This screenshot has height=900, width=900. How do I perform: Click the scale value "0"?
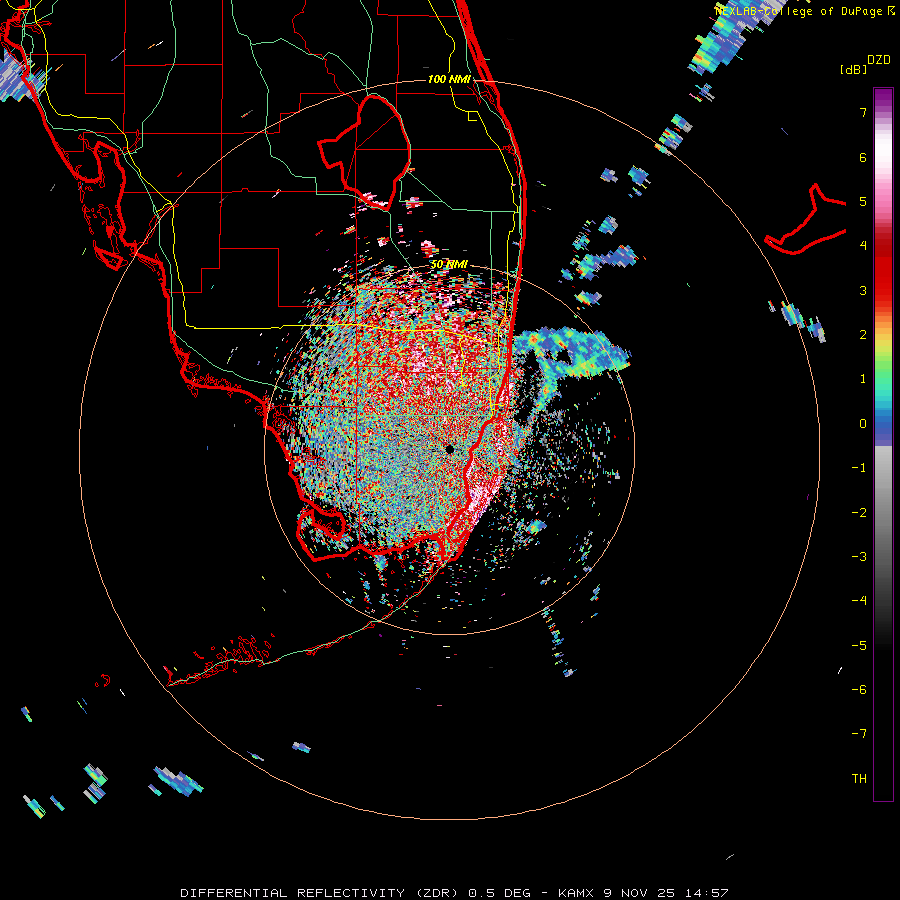(x=863, y=424)
